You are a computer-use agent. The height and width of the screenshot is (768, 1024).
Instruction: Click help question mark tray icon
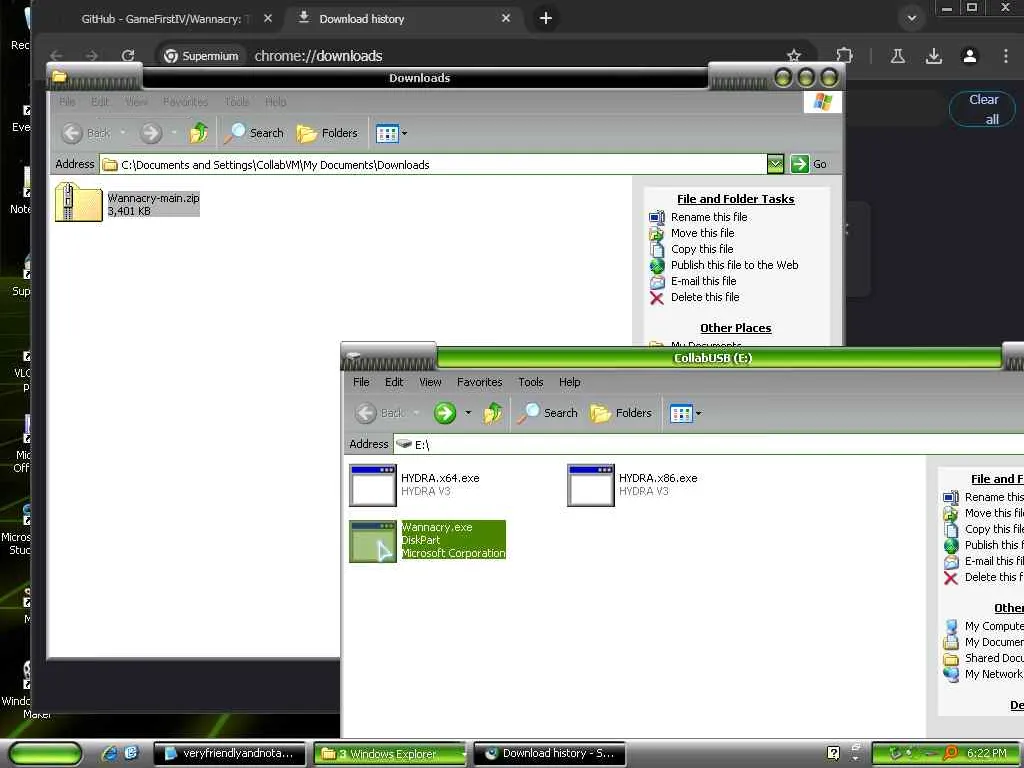[833, 753]
